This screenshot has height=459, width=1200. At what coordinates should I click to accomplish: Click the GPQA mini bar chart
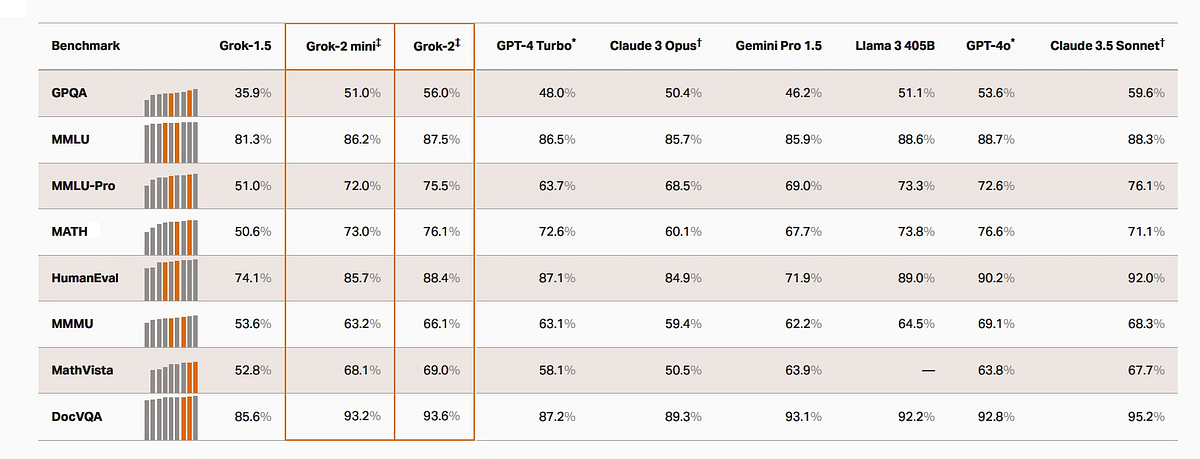point(172,102)
